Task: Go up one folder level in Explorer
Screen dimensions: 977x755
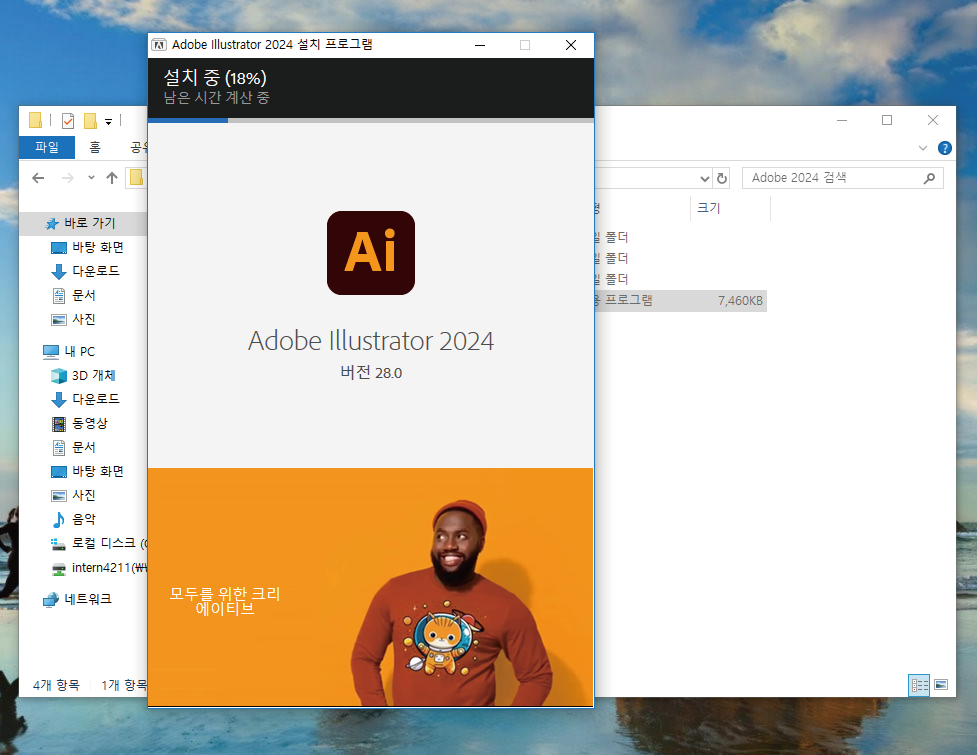Action: [x=112, y=178]
